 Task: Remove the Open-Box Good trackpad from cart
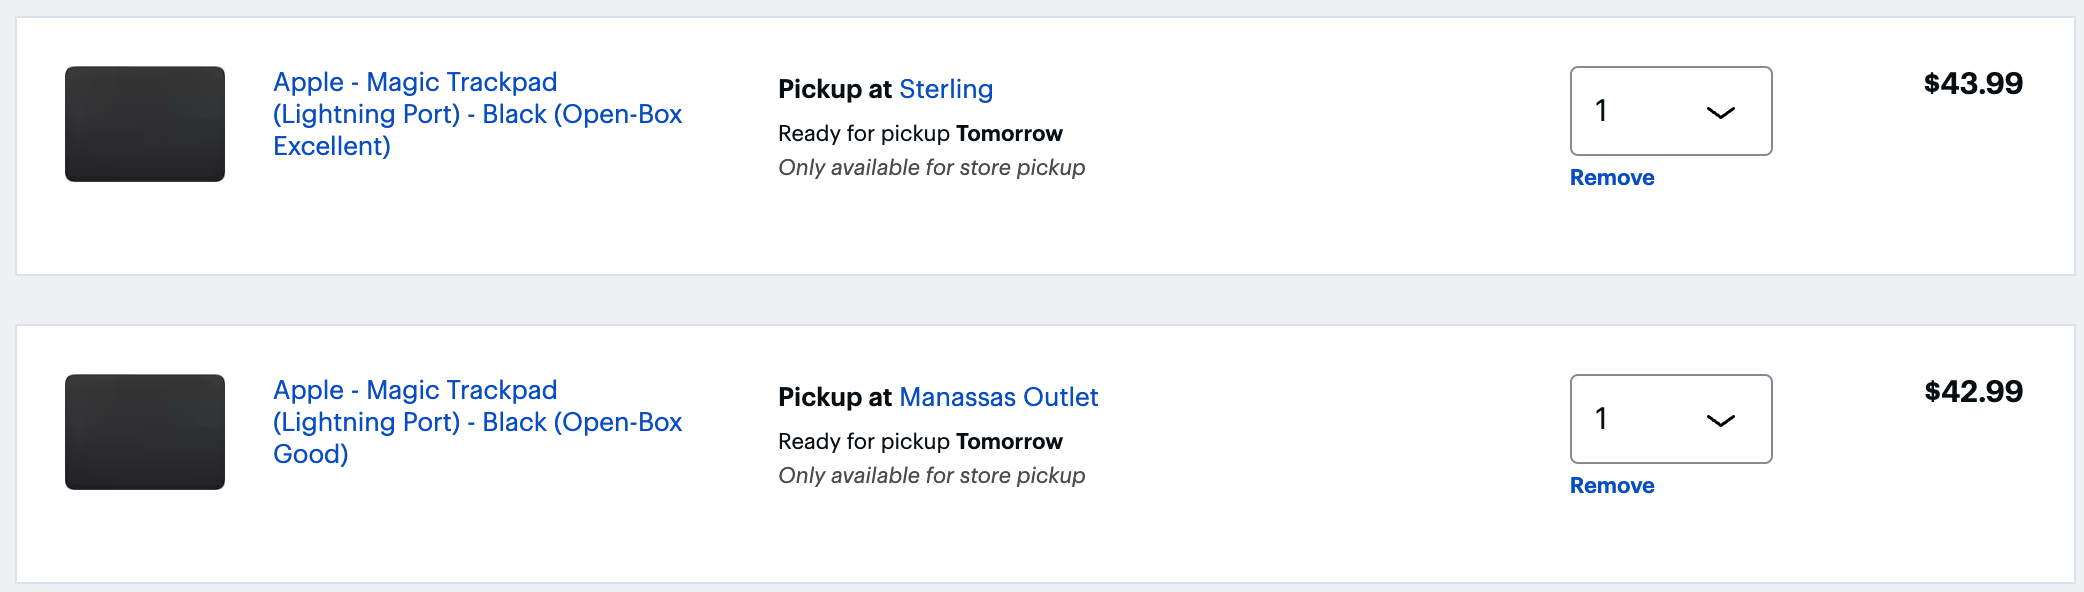click(x=1612, y=486)
